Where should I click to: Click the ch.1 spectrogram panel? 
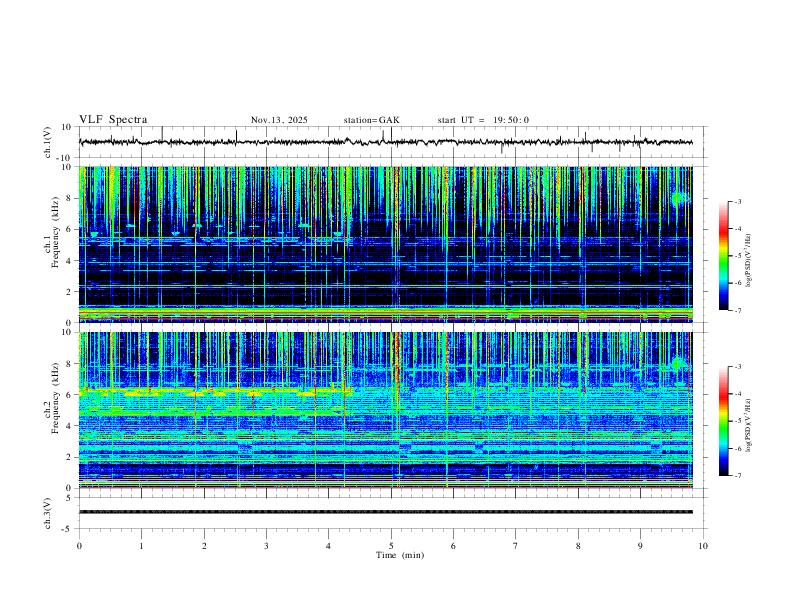385,244
